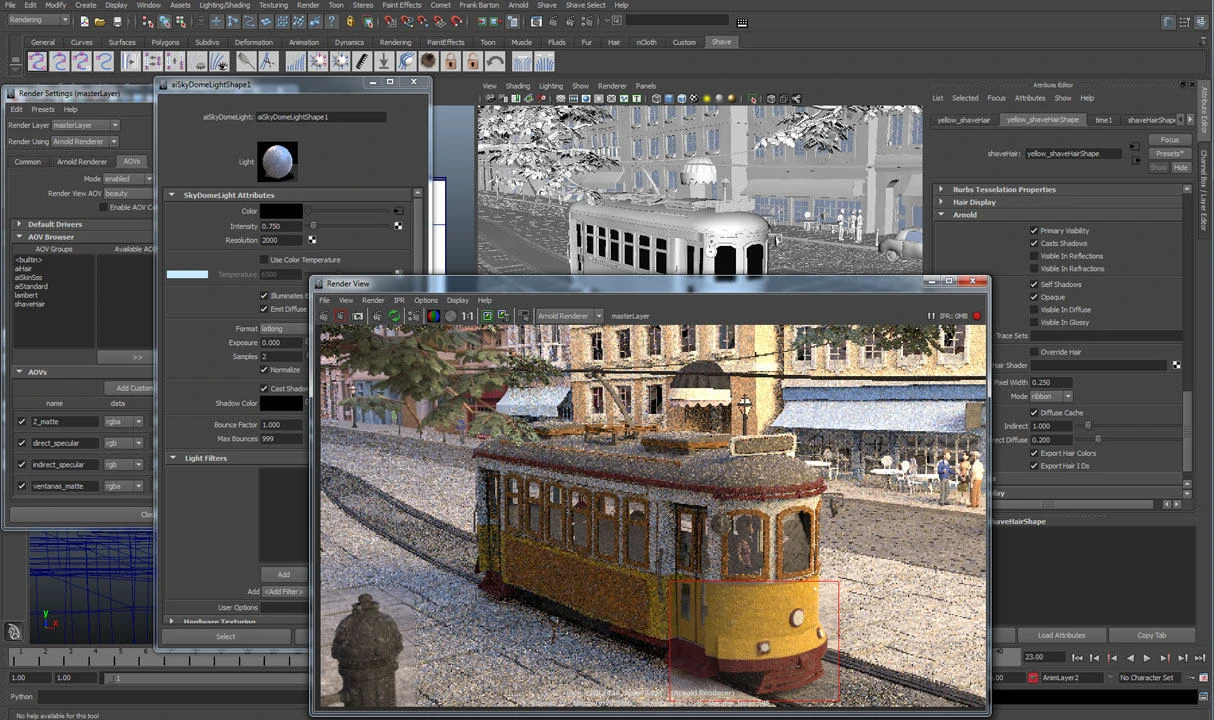This screenshot has height=720, width=1214.
Task: Expand the Hair Display section
Action: tap(974, 202)
